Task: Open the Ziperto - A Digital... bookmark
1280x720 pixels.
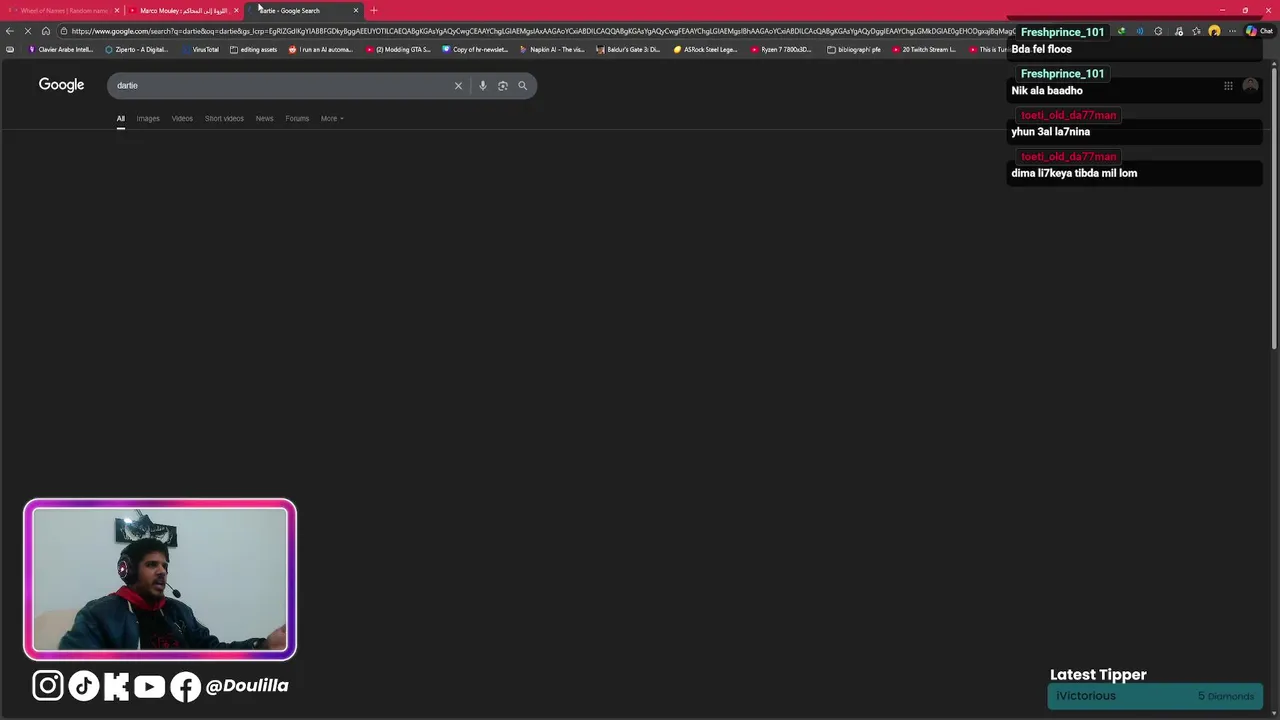Action: tap(137, 49)
